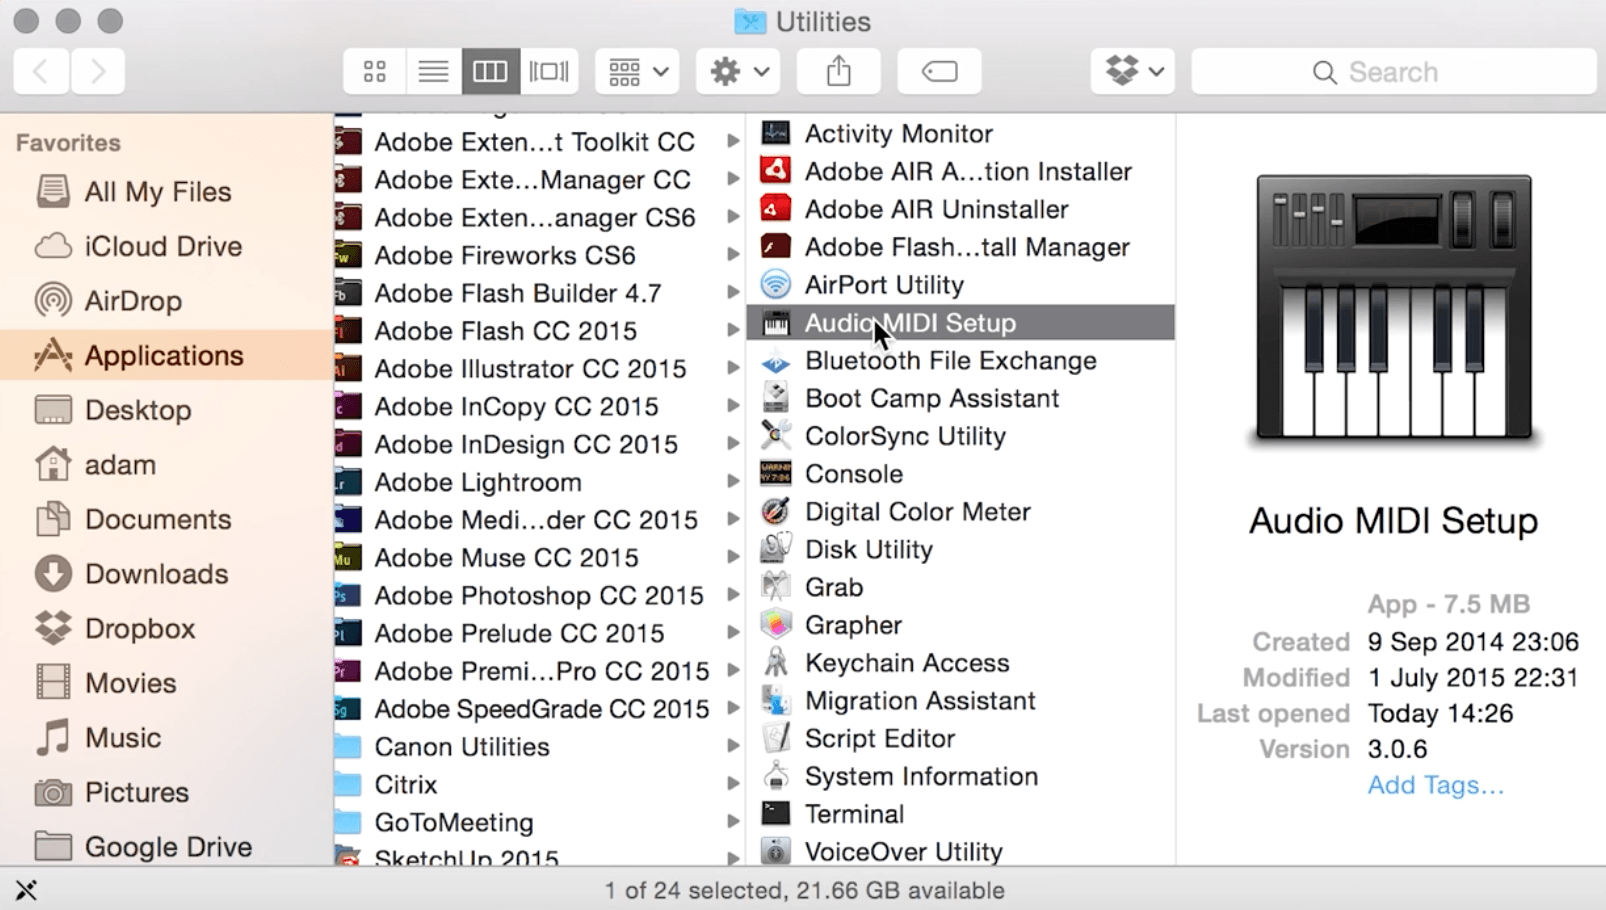The height and width of the screenshot is (910, 1606).
Task: Click the Console icon
Action: (x=775, y=474)
